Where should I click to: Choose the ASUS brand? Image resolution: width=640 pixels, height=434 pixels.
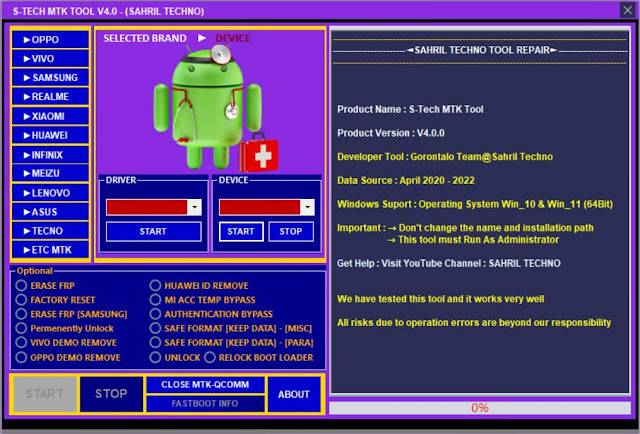pos(50,212)
